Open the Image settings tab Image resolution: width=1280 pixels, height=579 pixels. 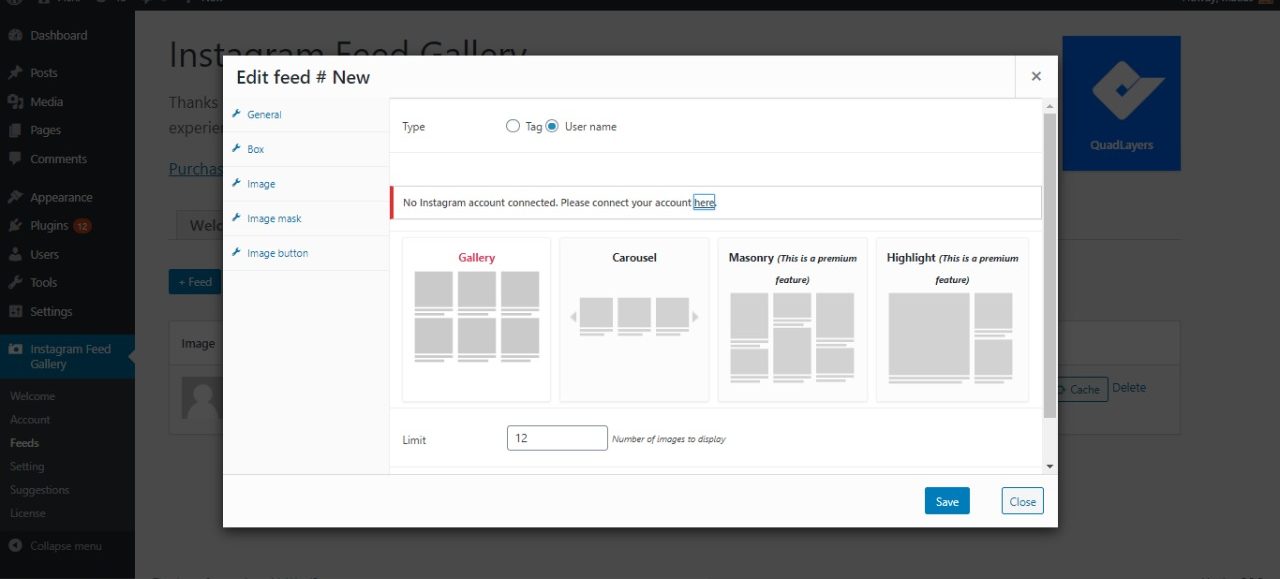(261, 184)
